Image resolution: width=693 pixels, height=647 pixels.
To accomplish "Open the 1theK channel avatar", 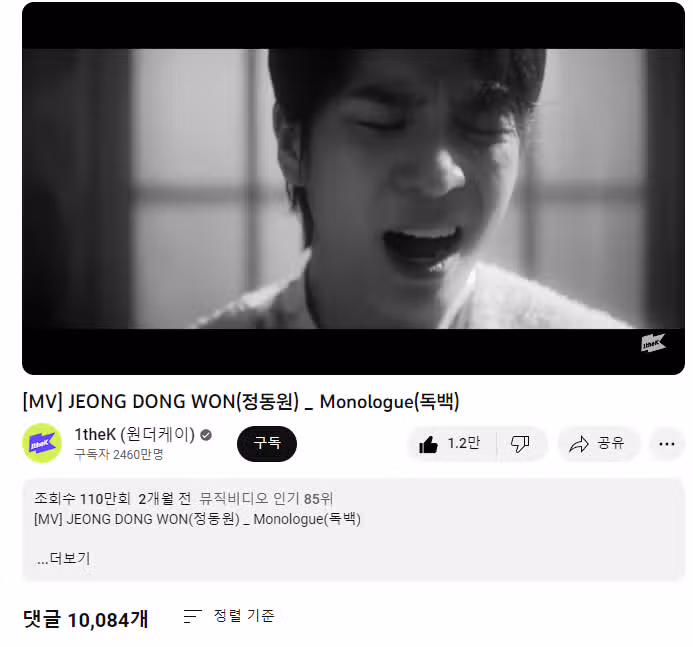I will click(x=42, y=443).
